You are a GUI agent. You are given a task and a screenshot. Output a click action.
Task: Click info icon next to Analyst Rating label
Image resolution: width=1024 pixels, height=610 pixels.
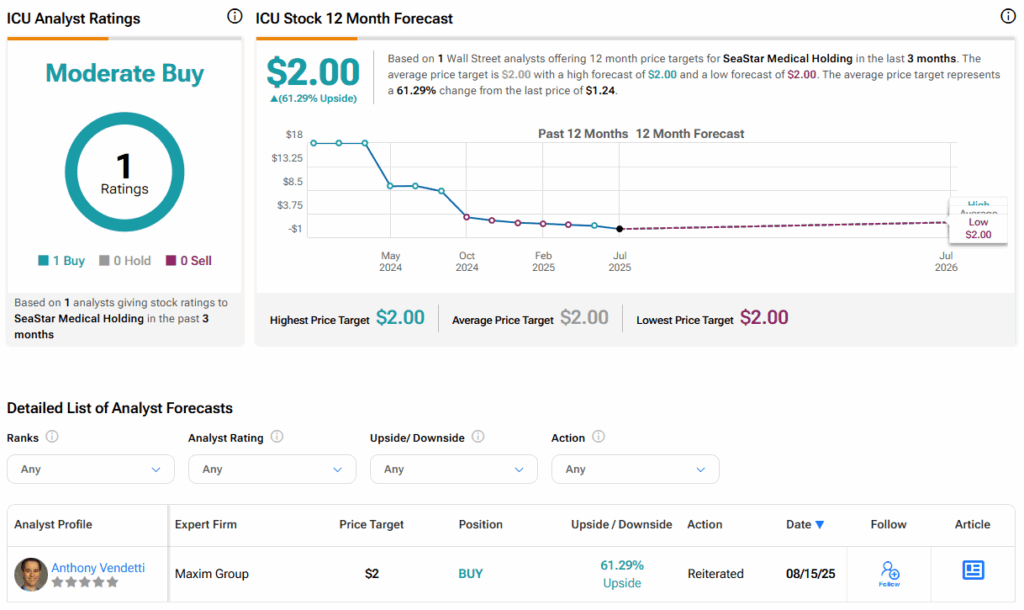[x=277, y=436]
